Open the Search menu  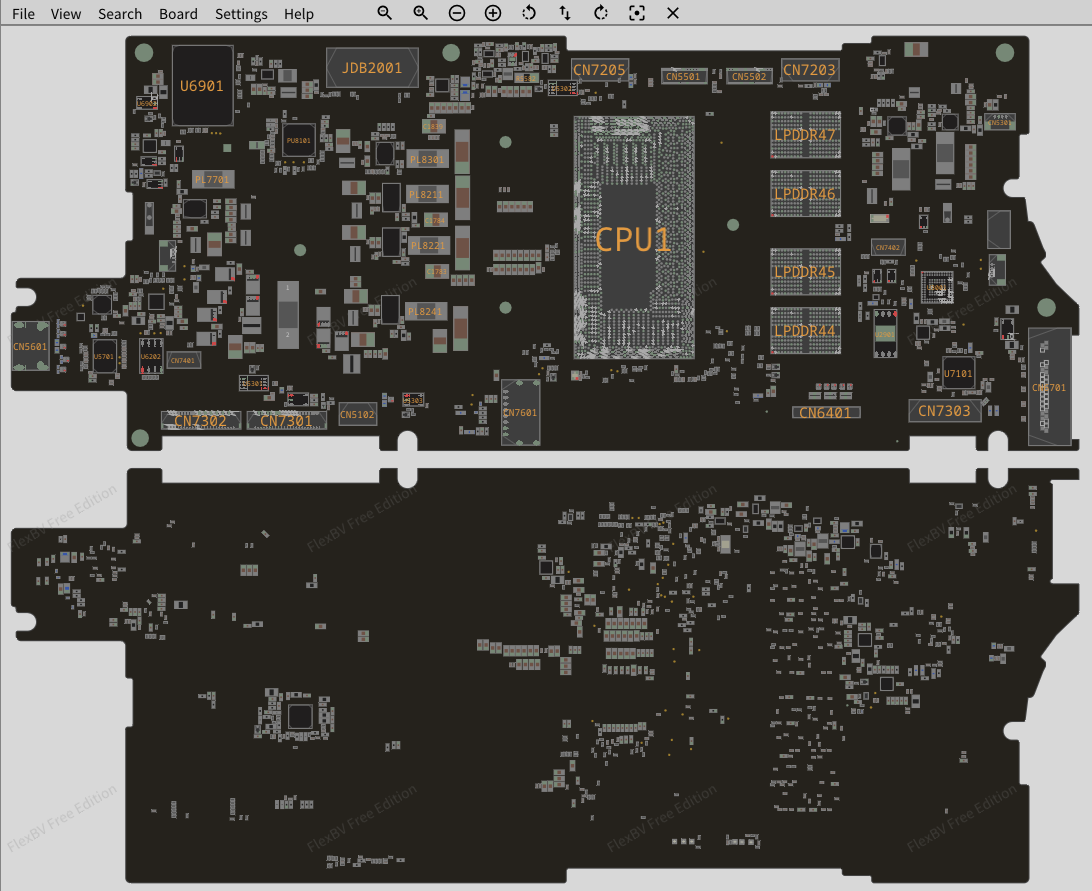pos(120,14)
